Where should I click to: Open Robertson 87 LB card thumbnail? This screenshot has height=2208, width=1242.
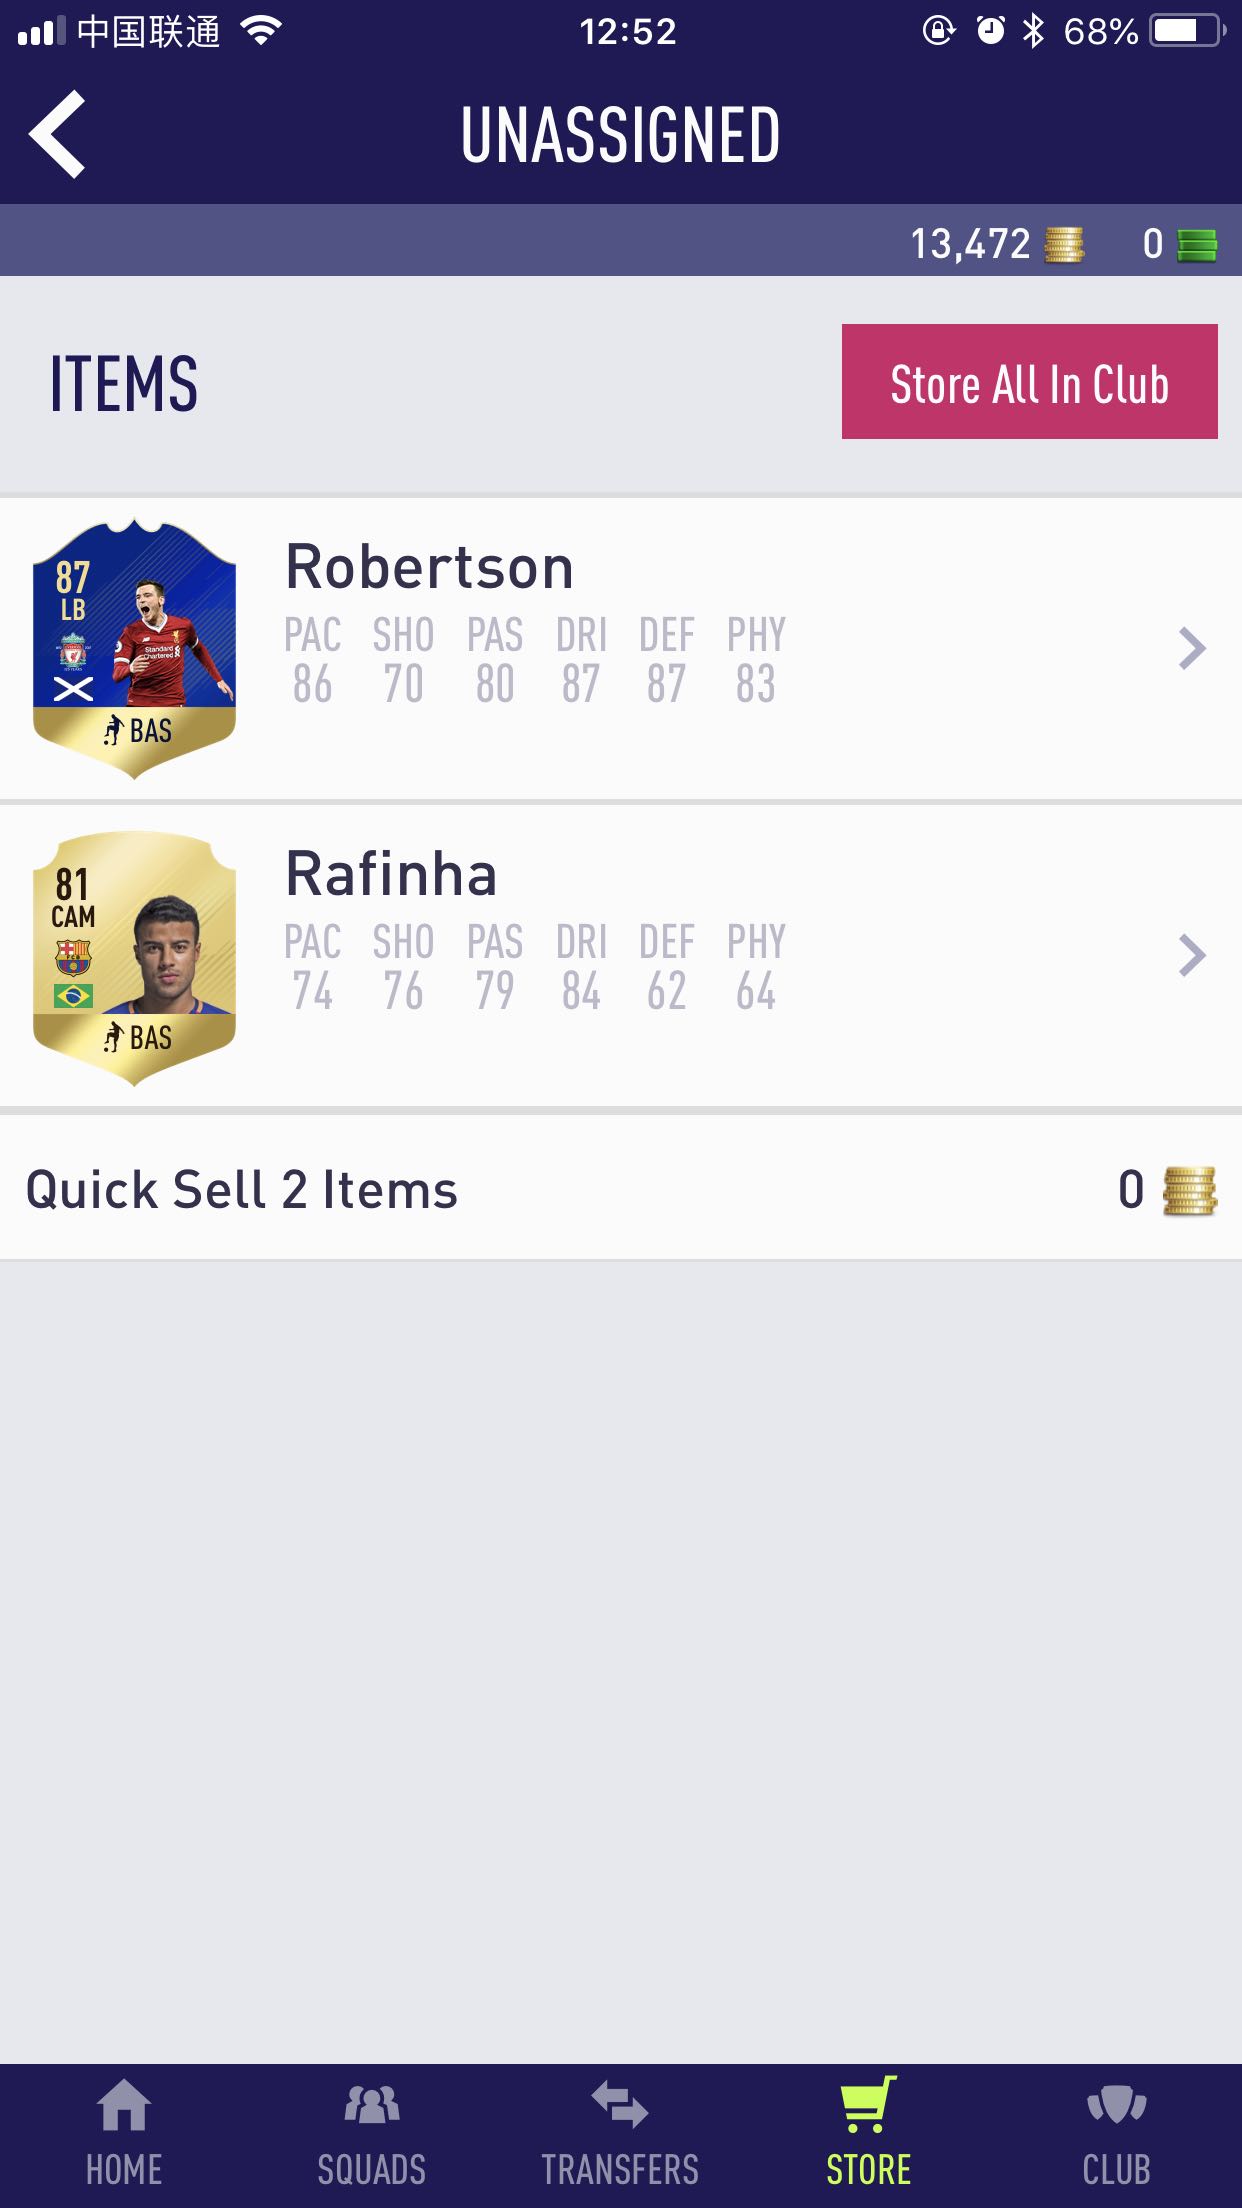pos(135,649)
